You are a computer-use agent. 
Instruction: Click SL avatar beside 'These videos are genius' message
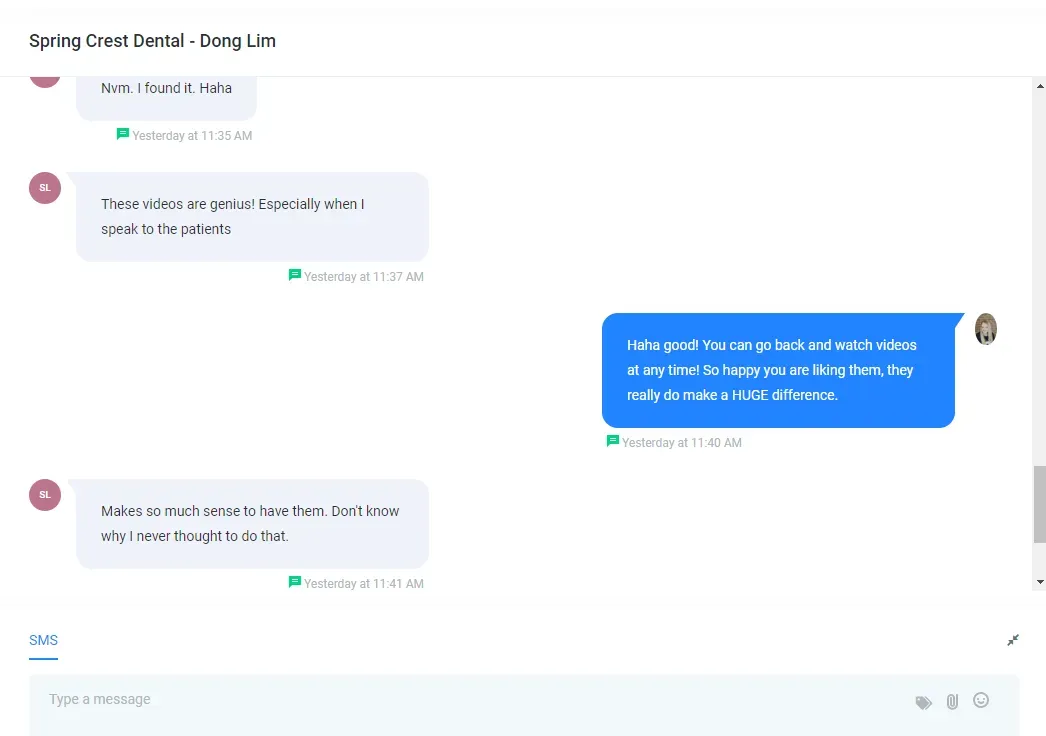click(45, 188)
